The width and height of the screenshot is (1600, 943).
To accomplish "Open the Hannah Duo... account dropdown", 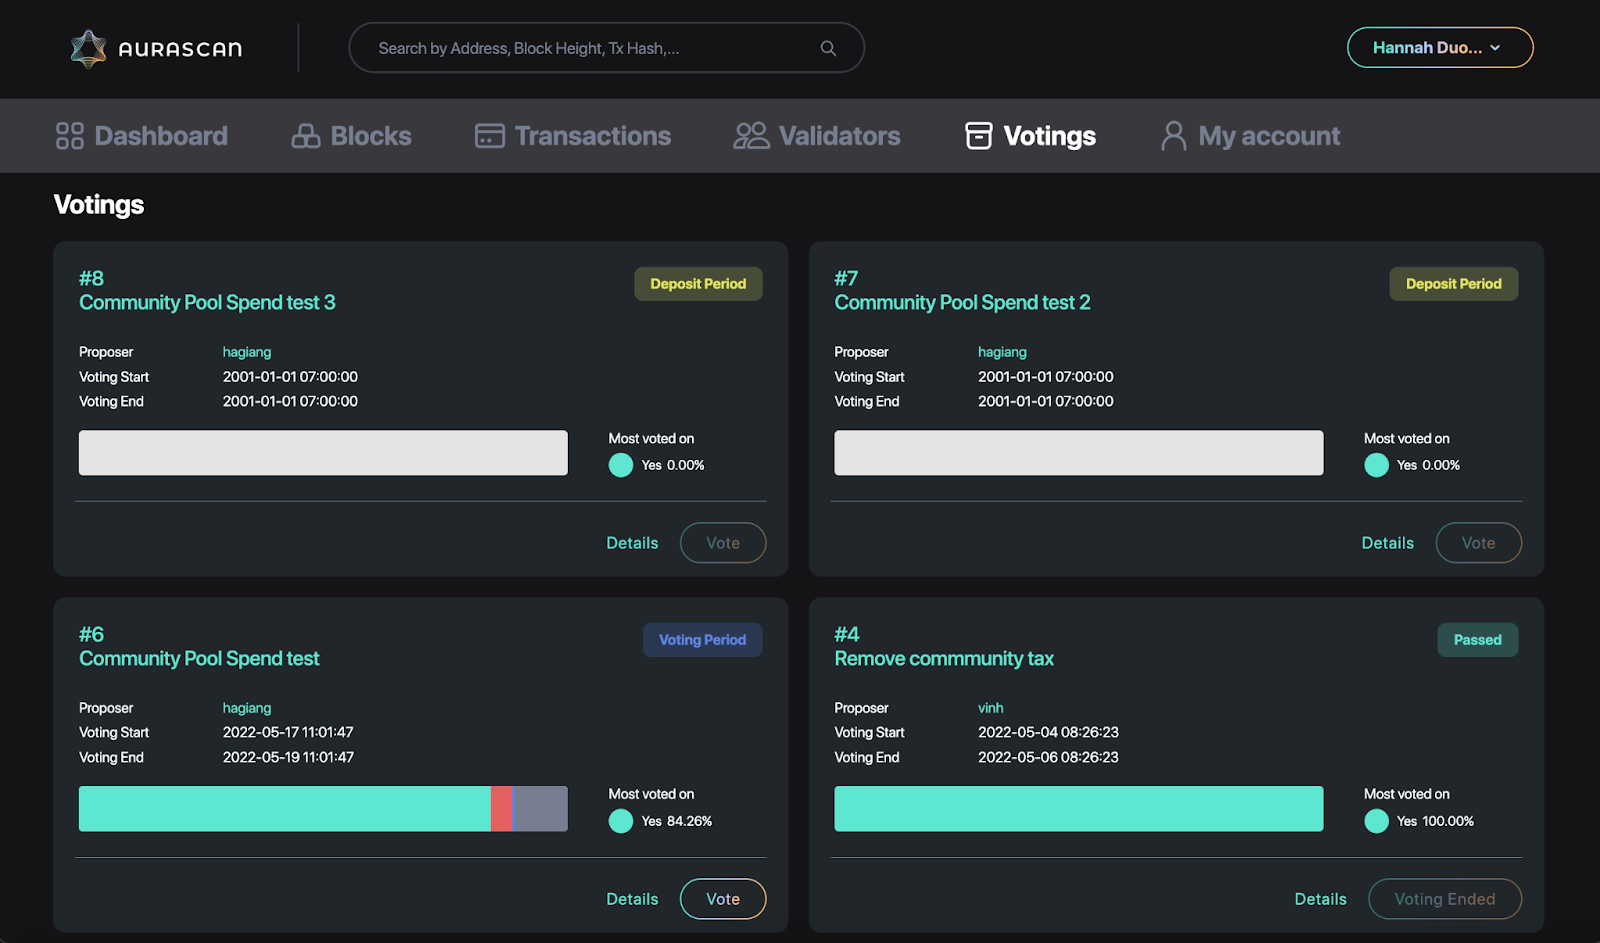I will [1440, 48].
